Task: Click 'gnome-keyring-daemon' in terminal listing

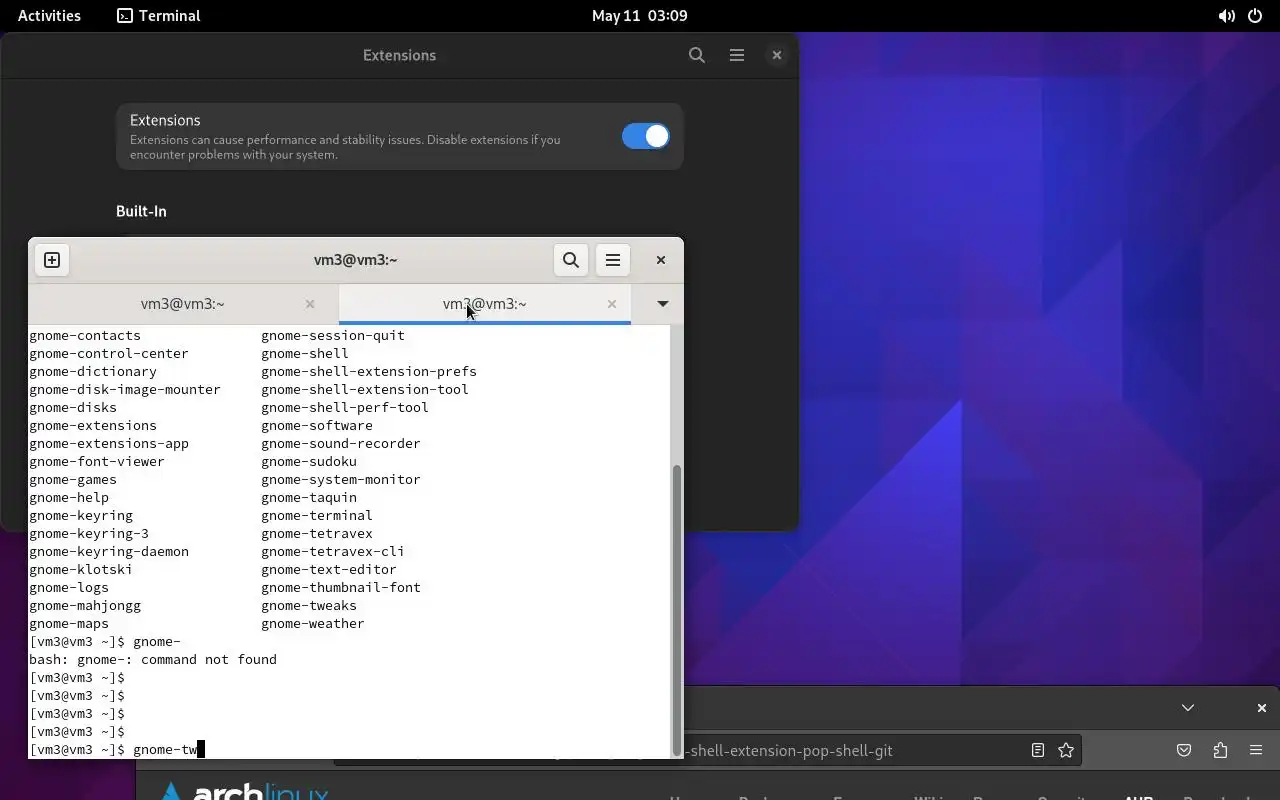Action: [109, 551]
